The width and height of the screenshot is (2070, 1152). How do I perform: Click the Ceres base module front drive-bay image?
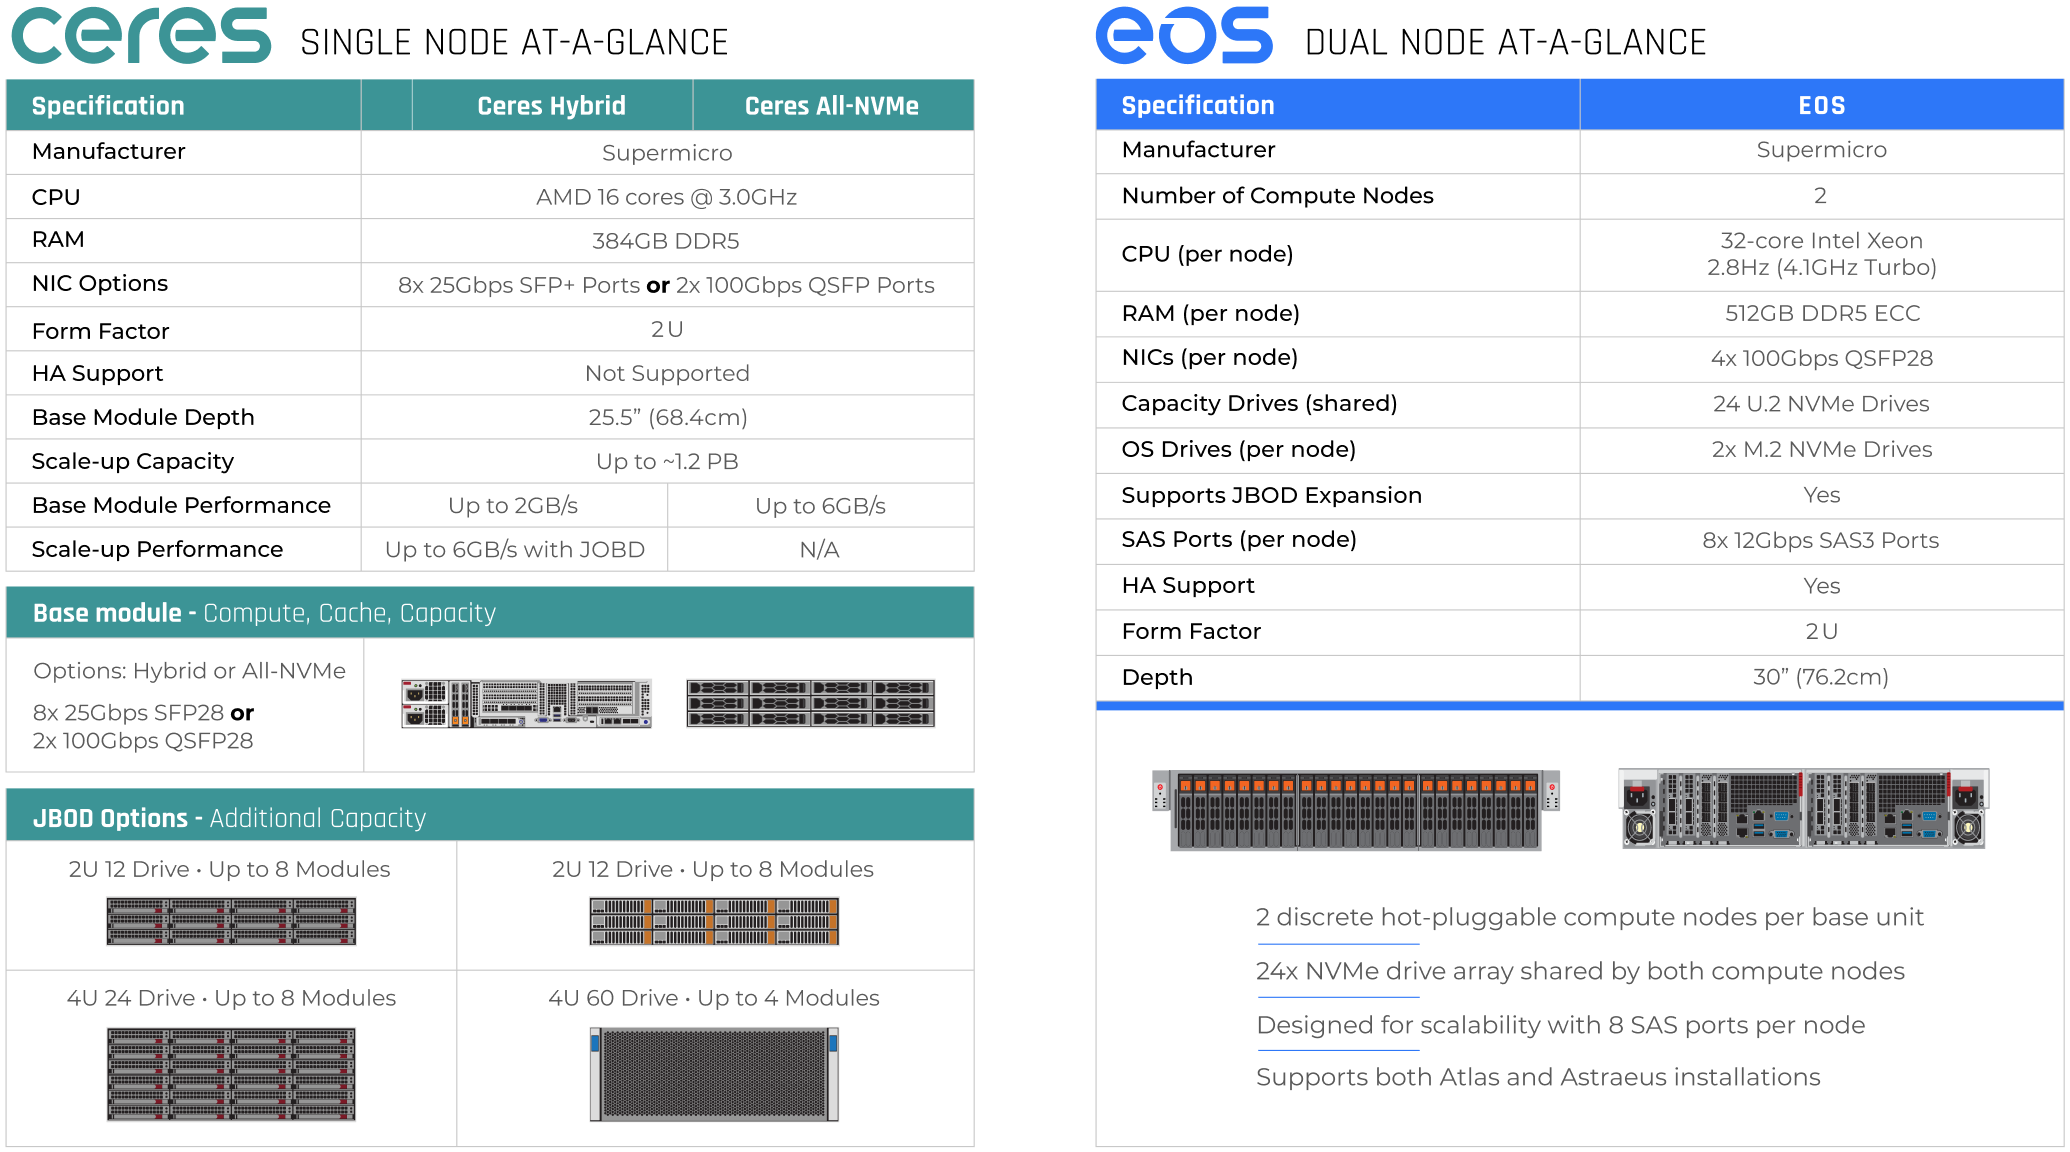coord(810,703)
